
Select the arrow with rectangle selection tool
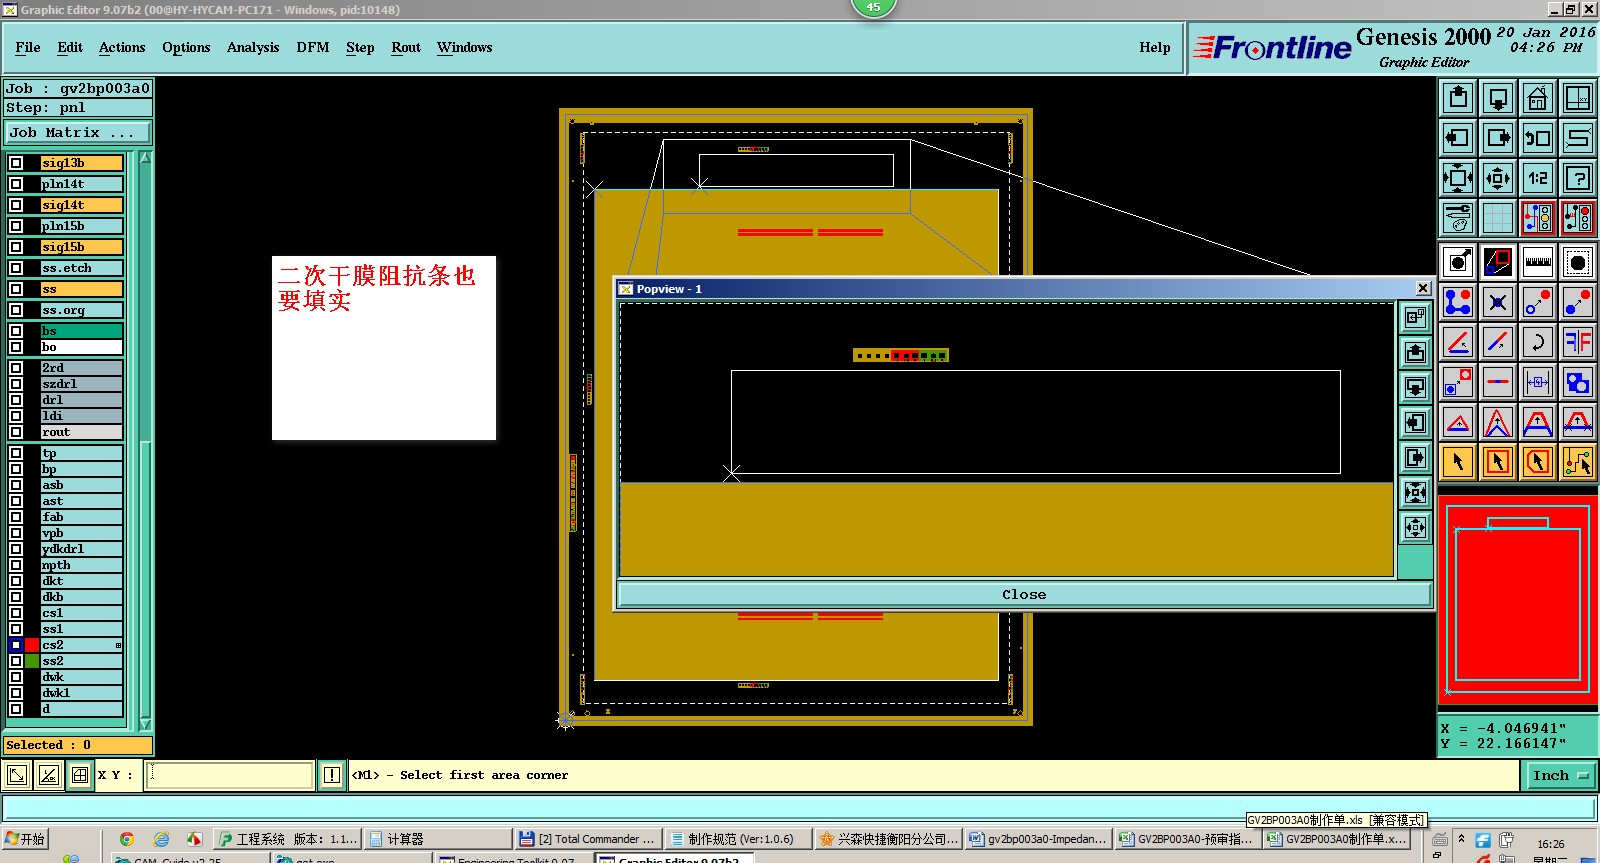coord(1498,462)
